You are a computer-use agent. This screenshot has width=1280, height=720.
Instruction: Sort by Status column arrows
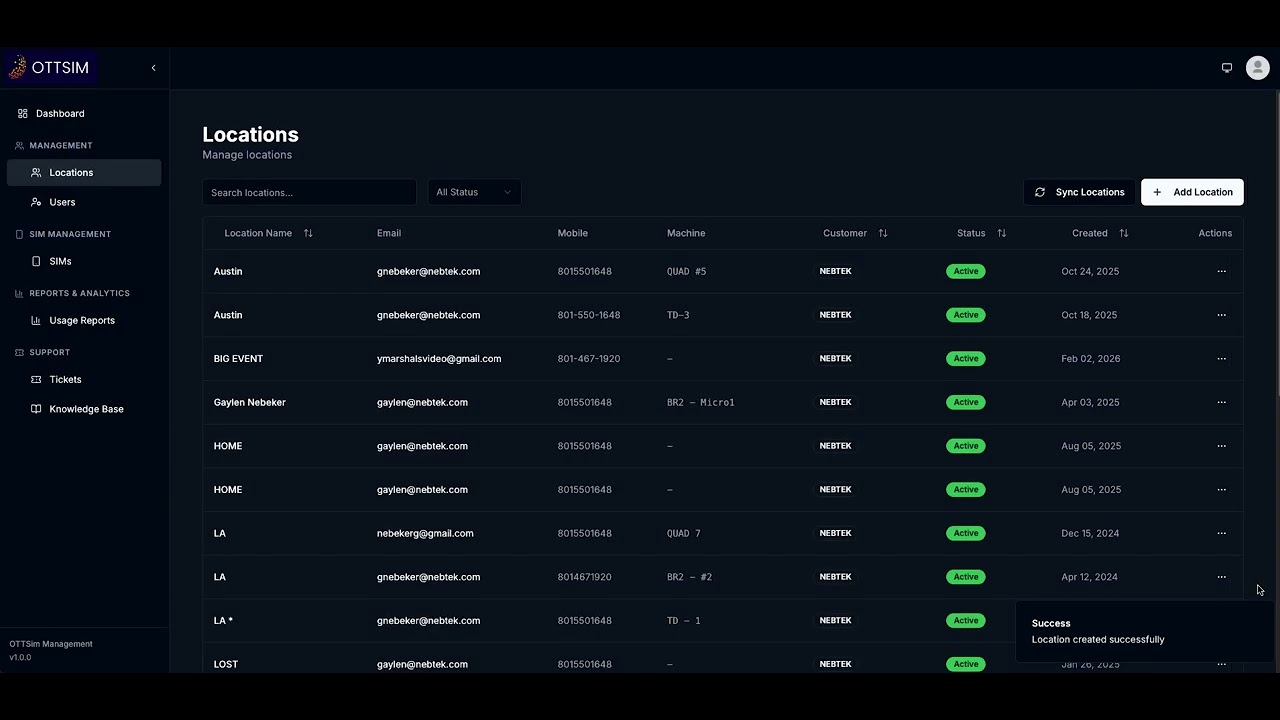[1001, 233]
